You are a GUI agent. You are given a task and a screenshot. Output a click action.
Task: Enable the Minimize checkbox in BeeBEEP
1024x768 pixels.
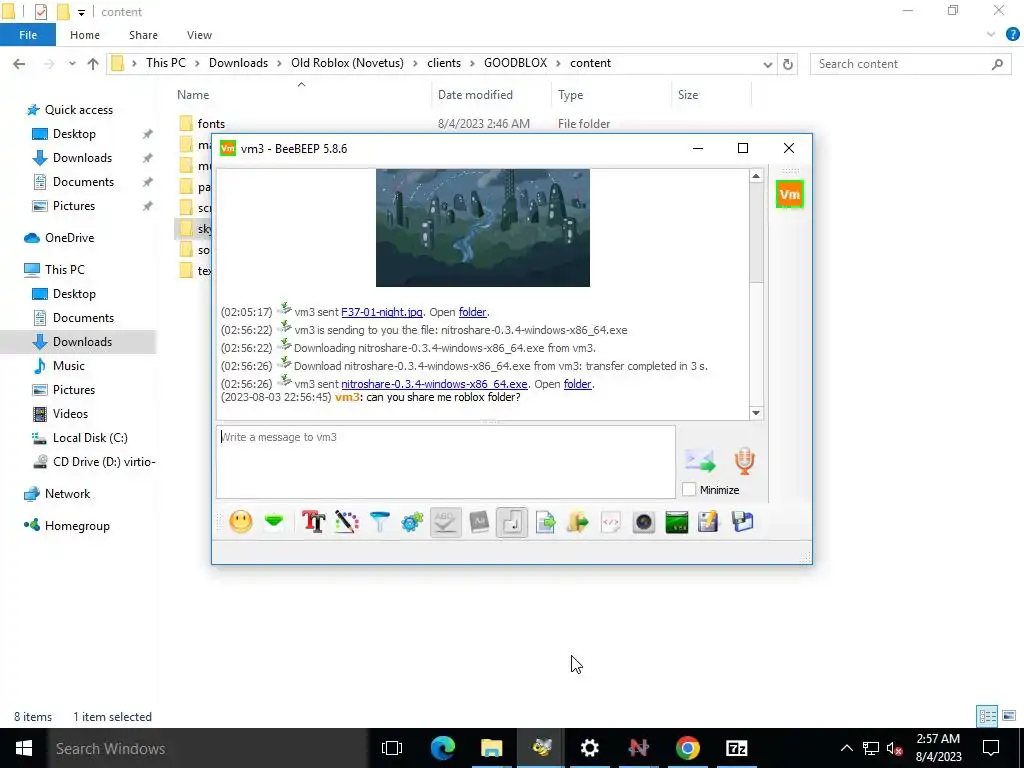pos(689,489)
